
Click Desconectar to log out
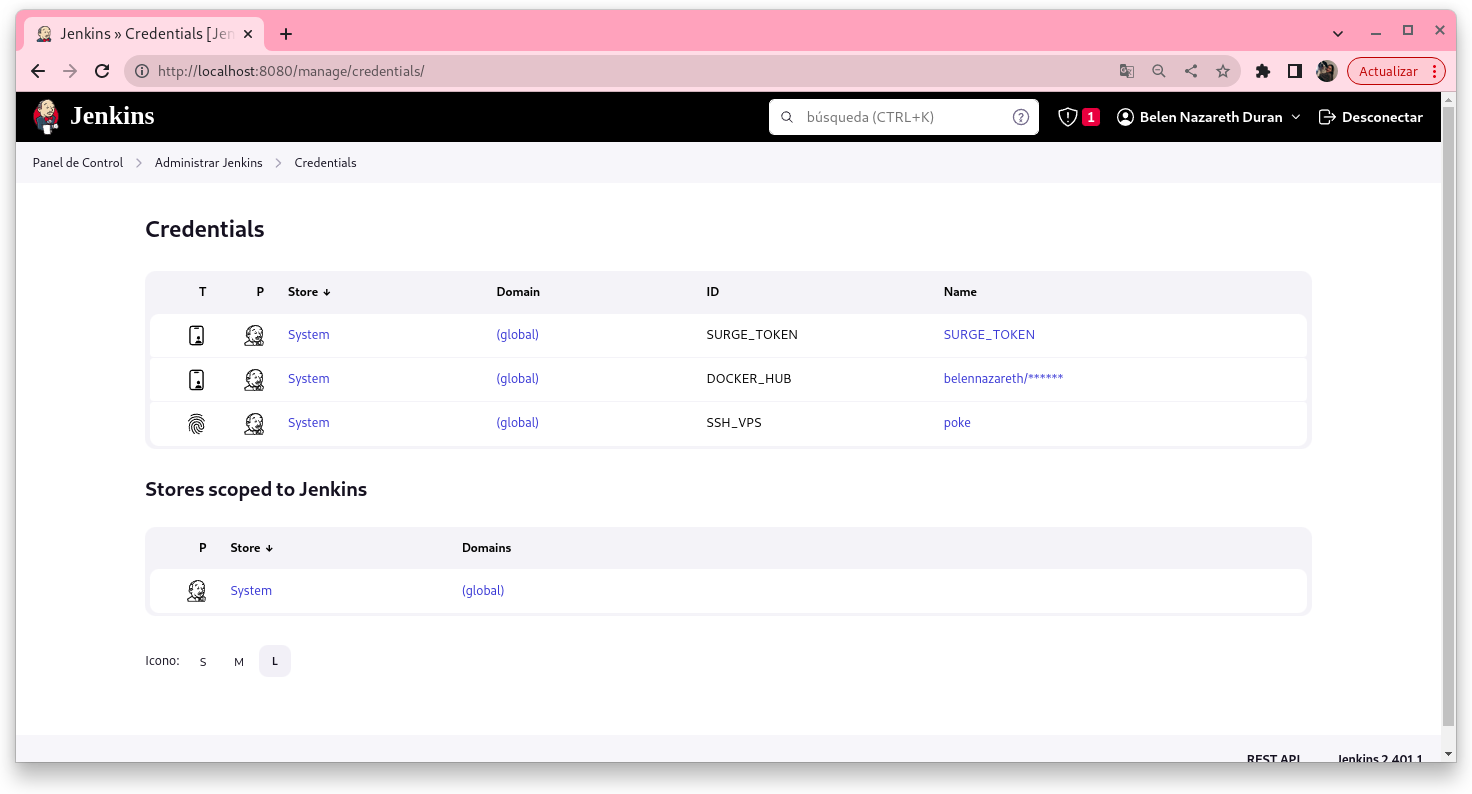click(1371, 117)
